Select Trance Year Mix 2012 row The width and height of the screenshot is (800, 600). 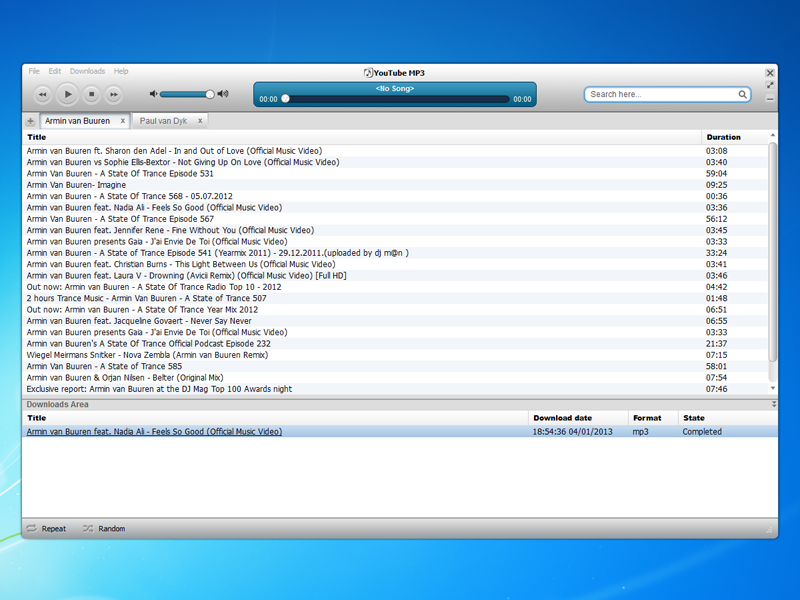click(x=395, y=310)
